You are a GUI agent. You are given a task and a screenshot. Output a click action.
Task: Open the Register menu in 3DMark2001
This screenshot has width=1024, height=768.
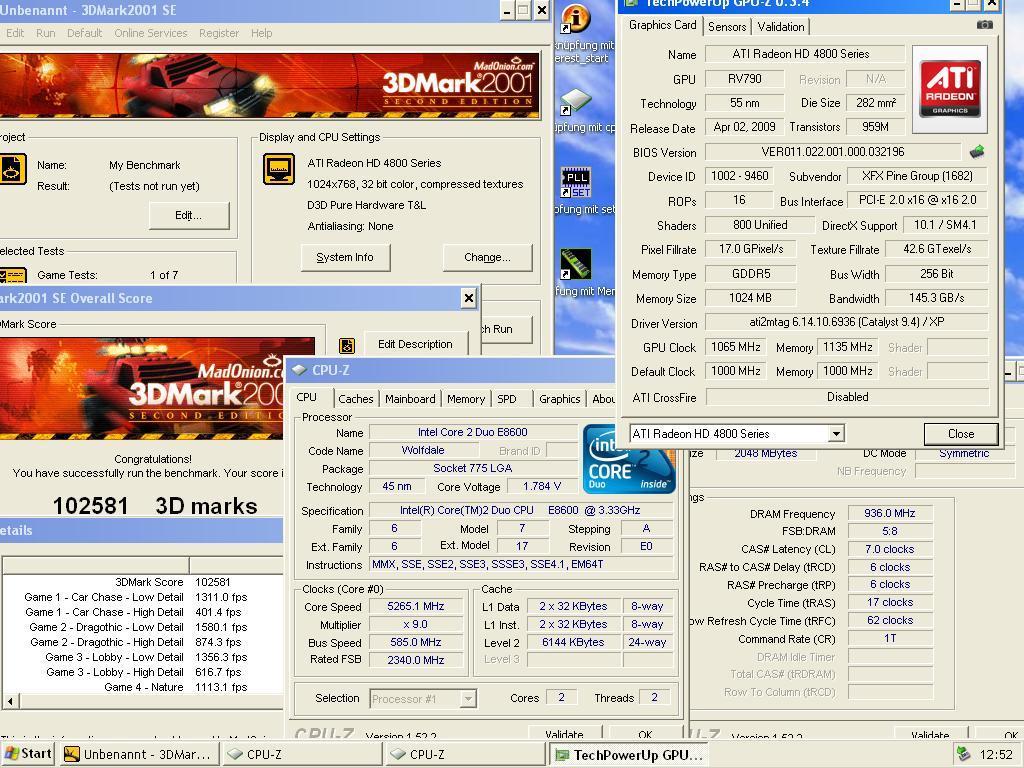pos(219,33)
